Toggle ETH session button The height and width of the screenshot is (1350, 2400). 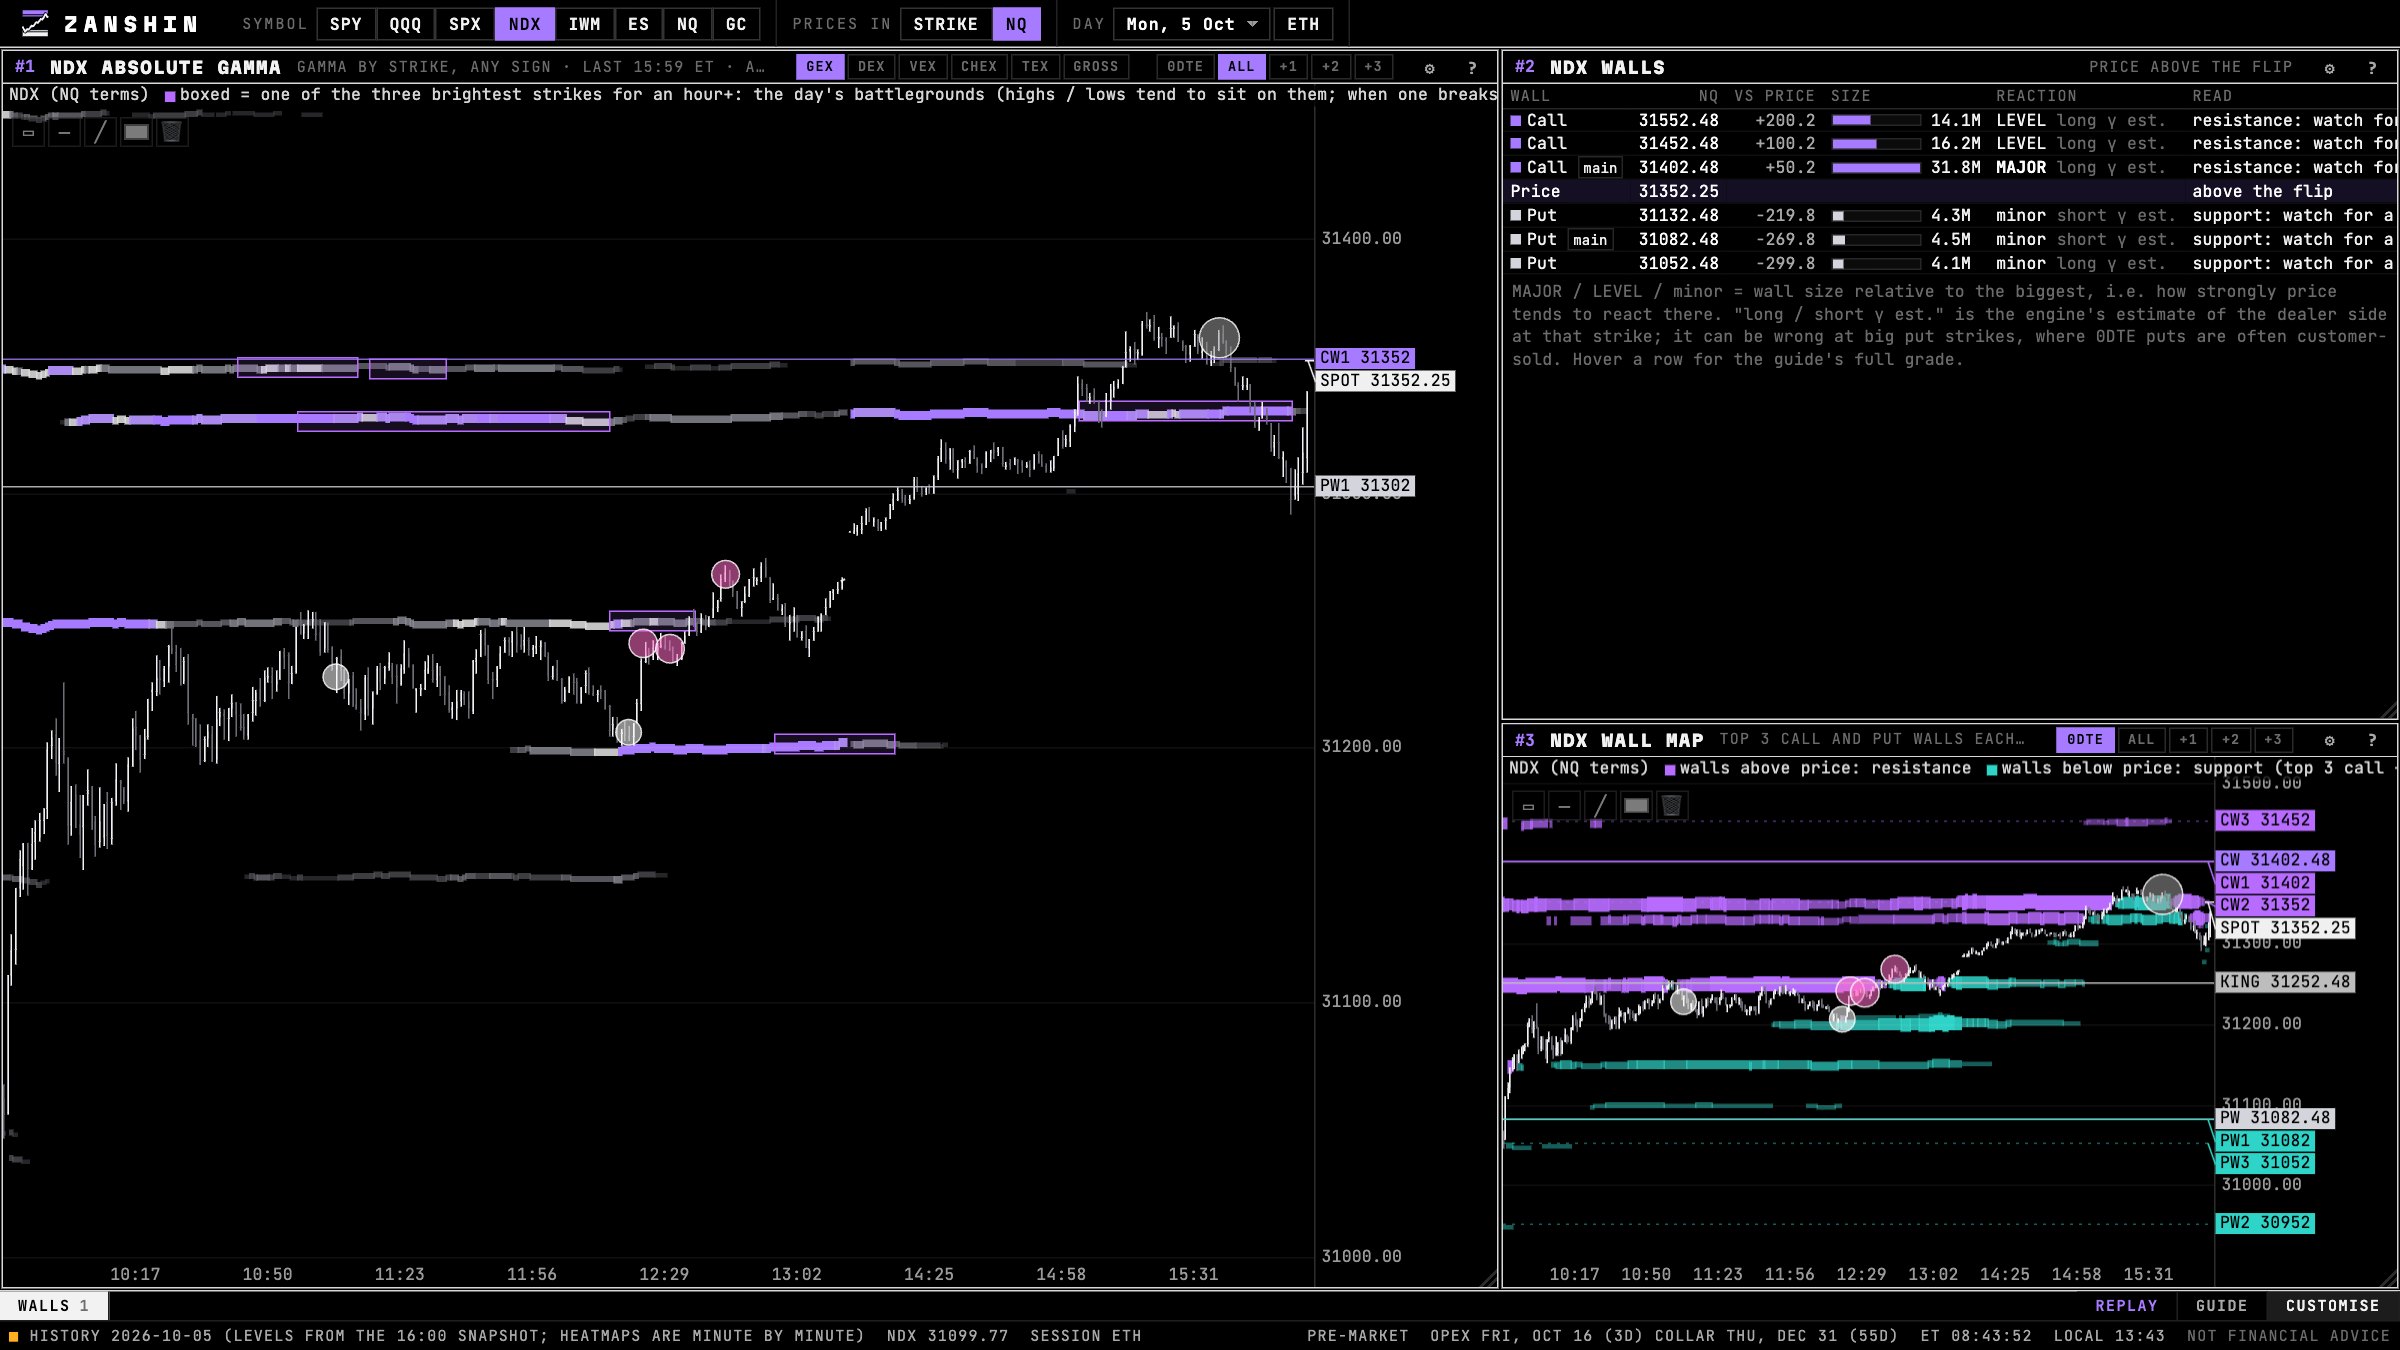1303,24
